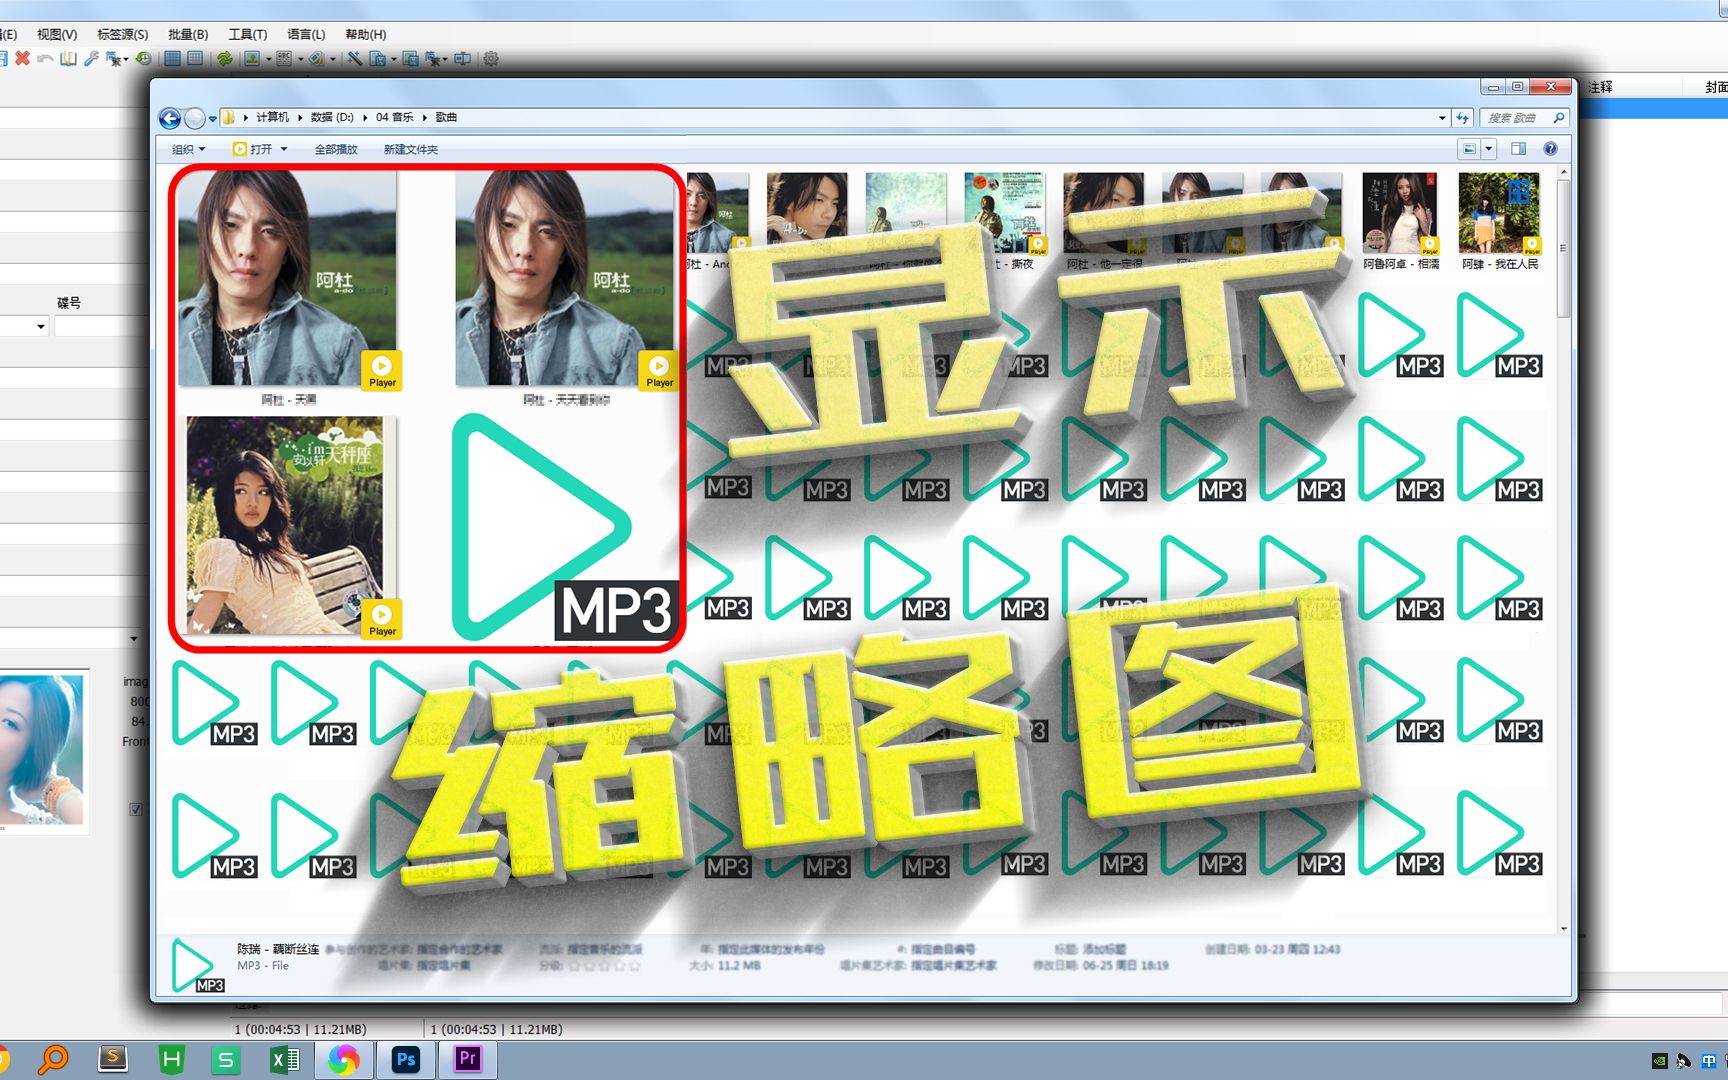Click the wrench options icon in Mp3tag toolbar
The height and width of the screenshot is (1080, 1728).
tap(91, 59)
